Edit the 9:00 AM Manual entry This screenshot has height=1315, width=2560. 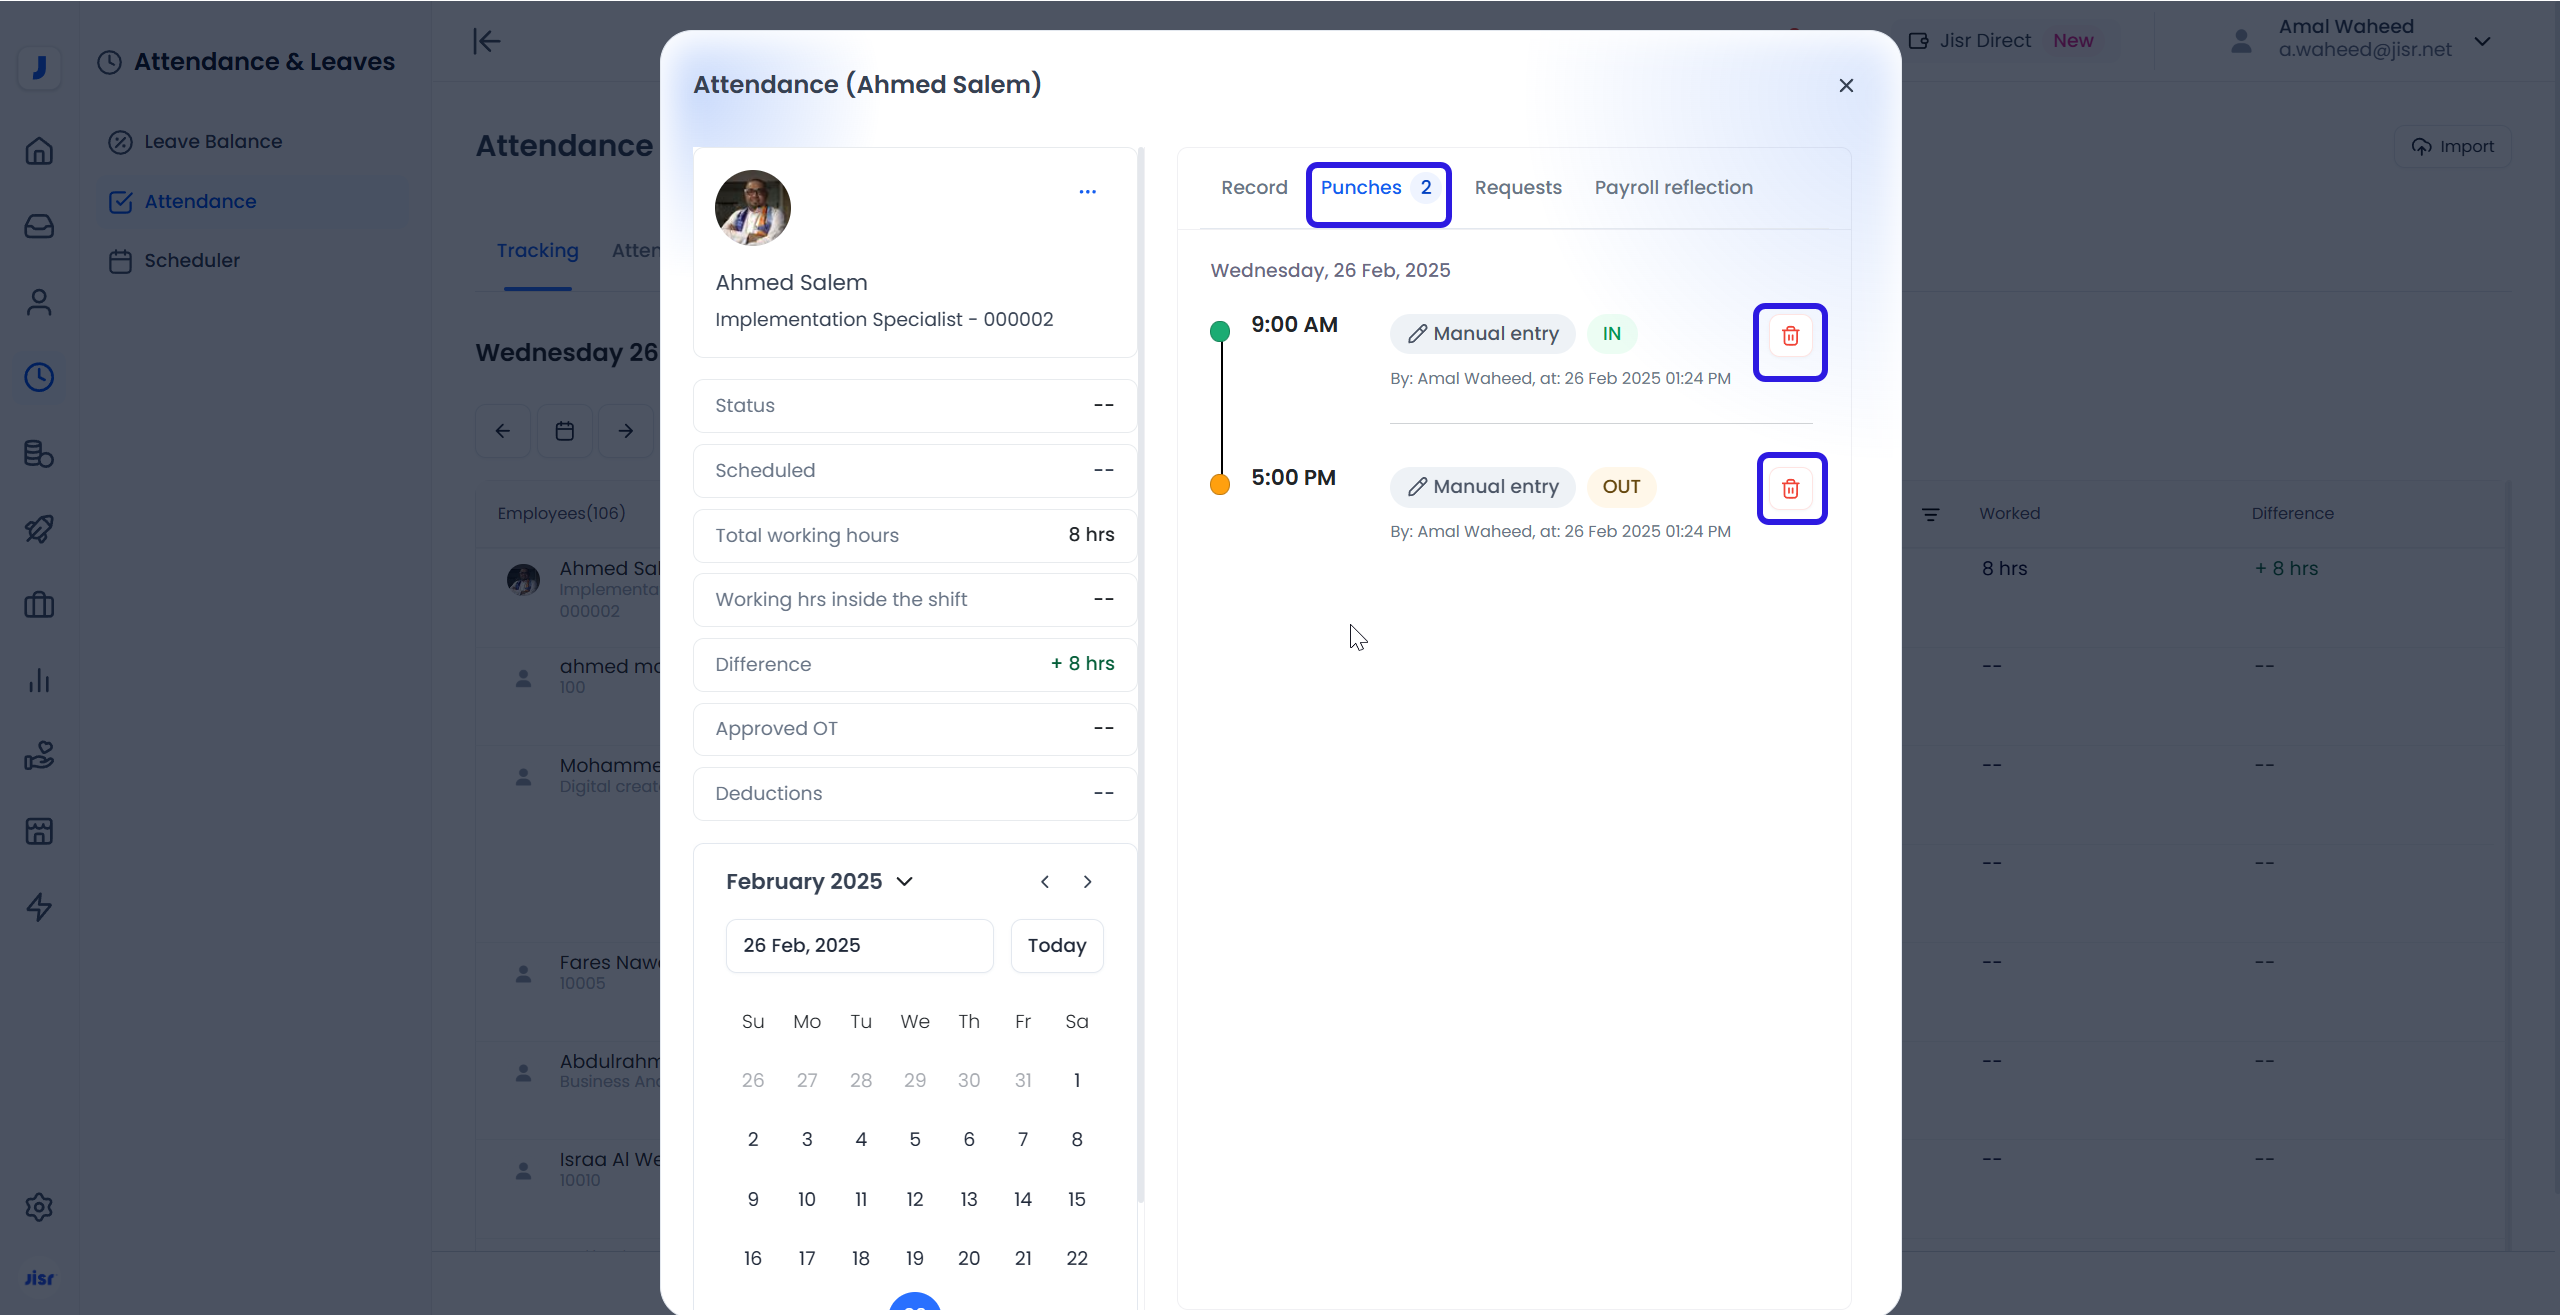tap(1483, 334)
